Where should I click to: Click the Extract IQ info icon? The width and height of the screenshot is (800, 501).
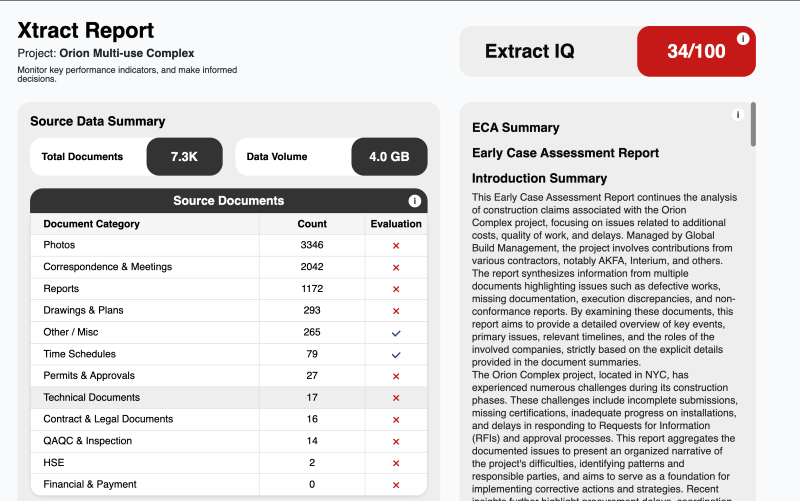pyautogui.click(x=742, y=39)
